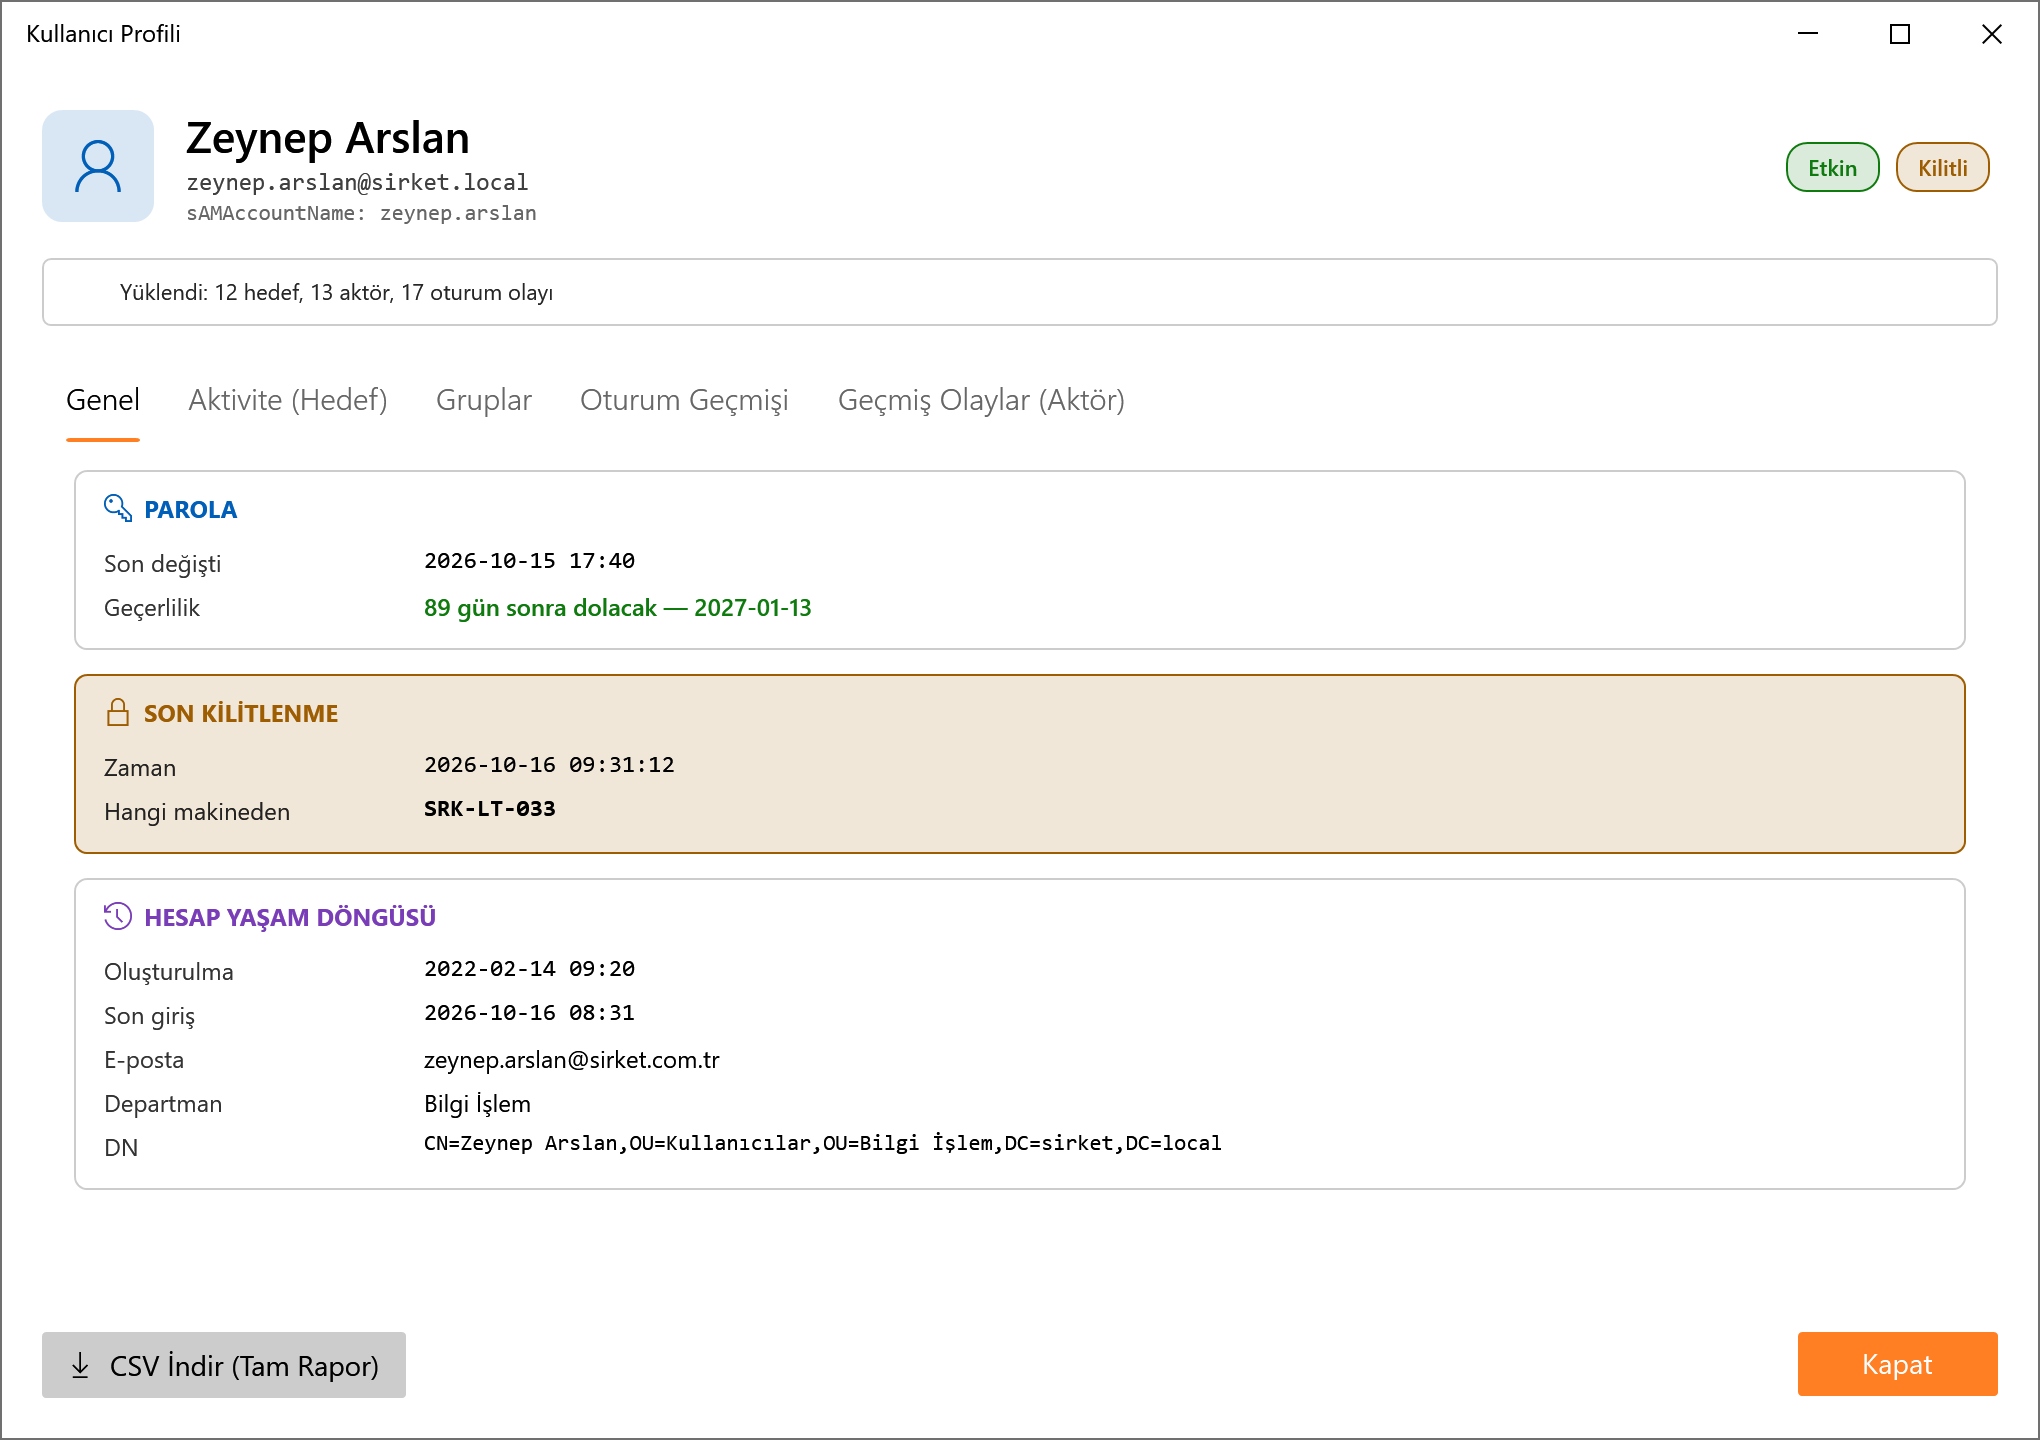Open the Geçmiş Olaylar (Aktör) tab
The height and width of the screenshot is (1440, 2040).
981,400
